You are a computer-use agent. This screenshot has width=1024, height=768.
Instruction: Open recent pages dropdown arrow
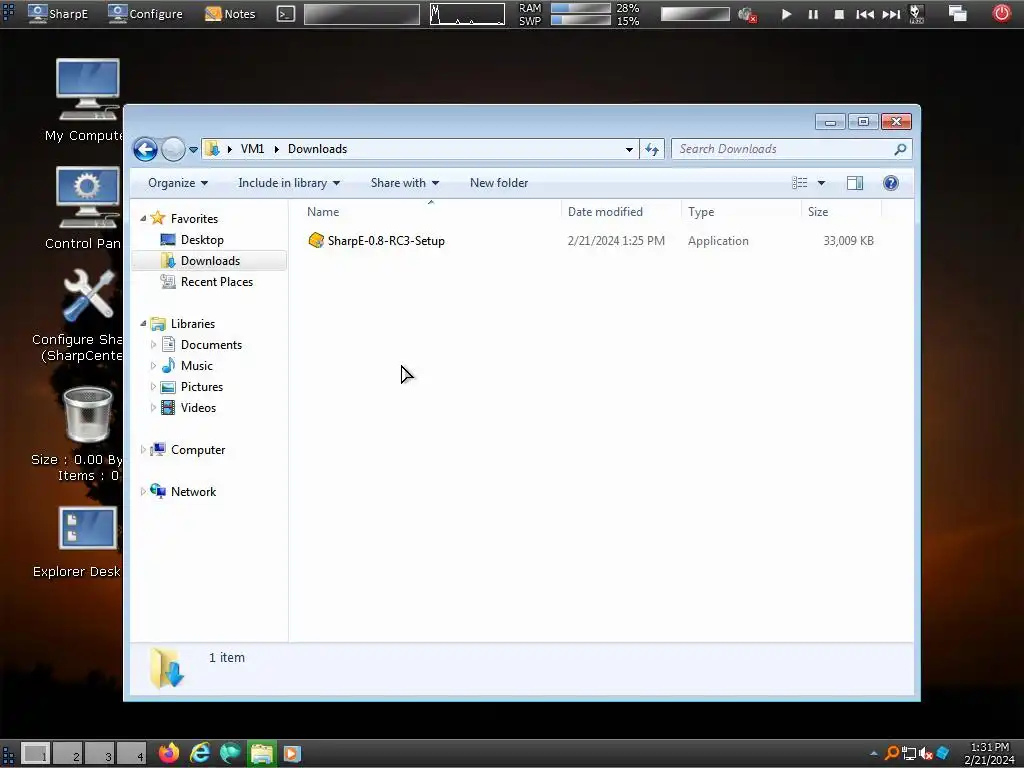pyautogui.click(x=193, y=150)
